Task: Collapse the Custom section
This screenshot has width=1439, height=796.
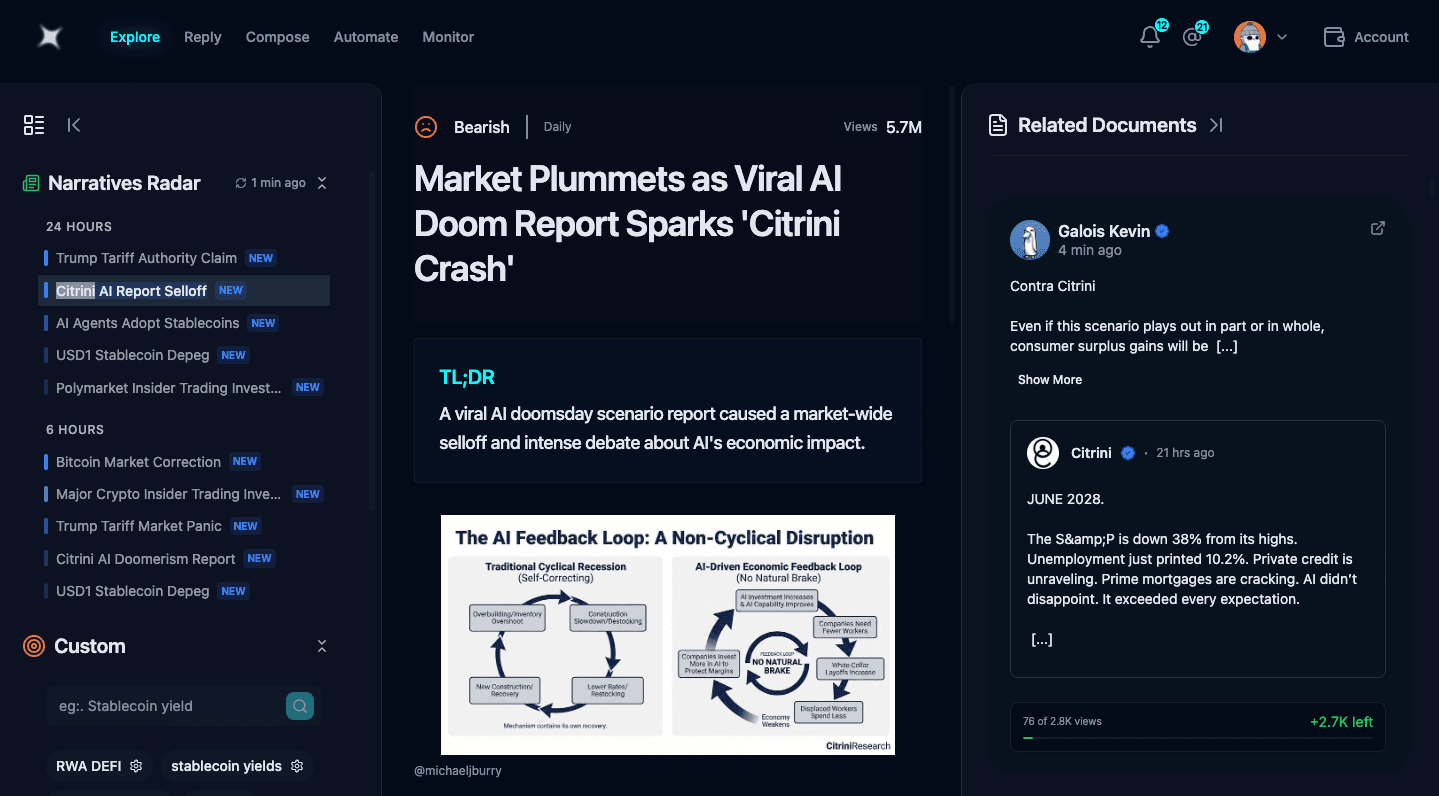Action: [322, 646]
